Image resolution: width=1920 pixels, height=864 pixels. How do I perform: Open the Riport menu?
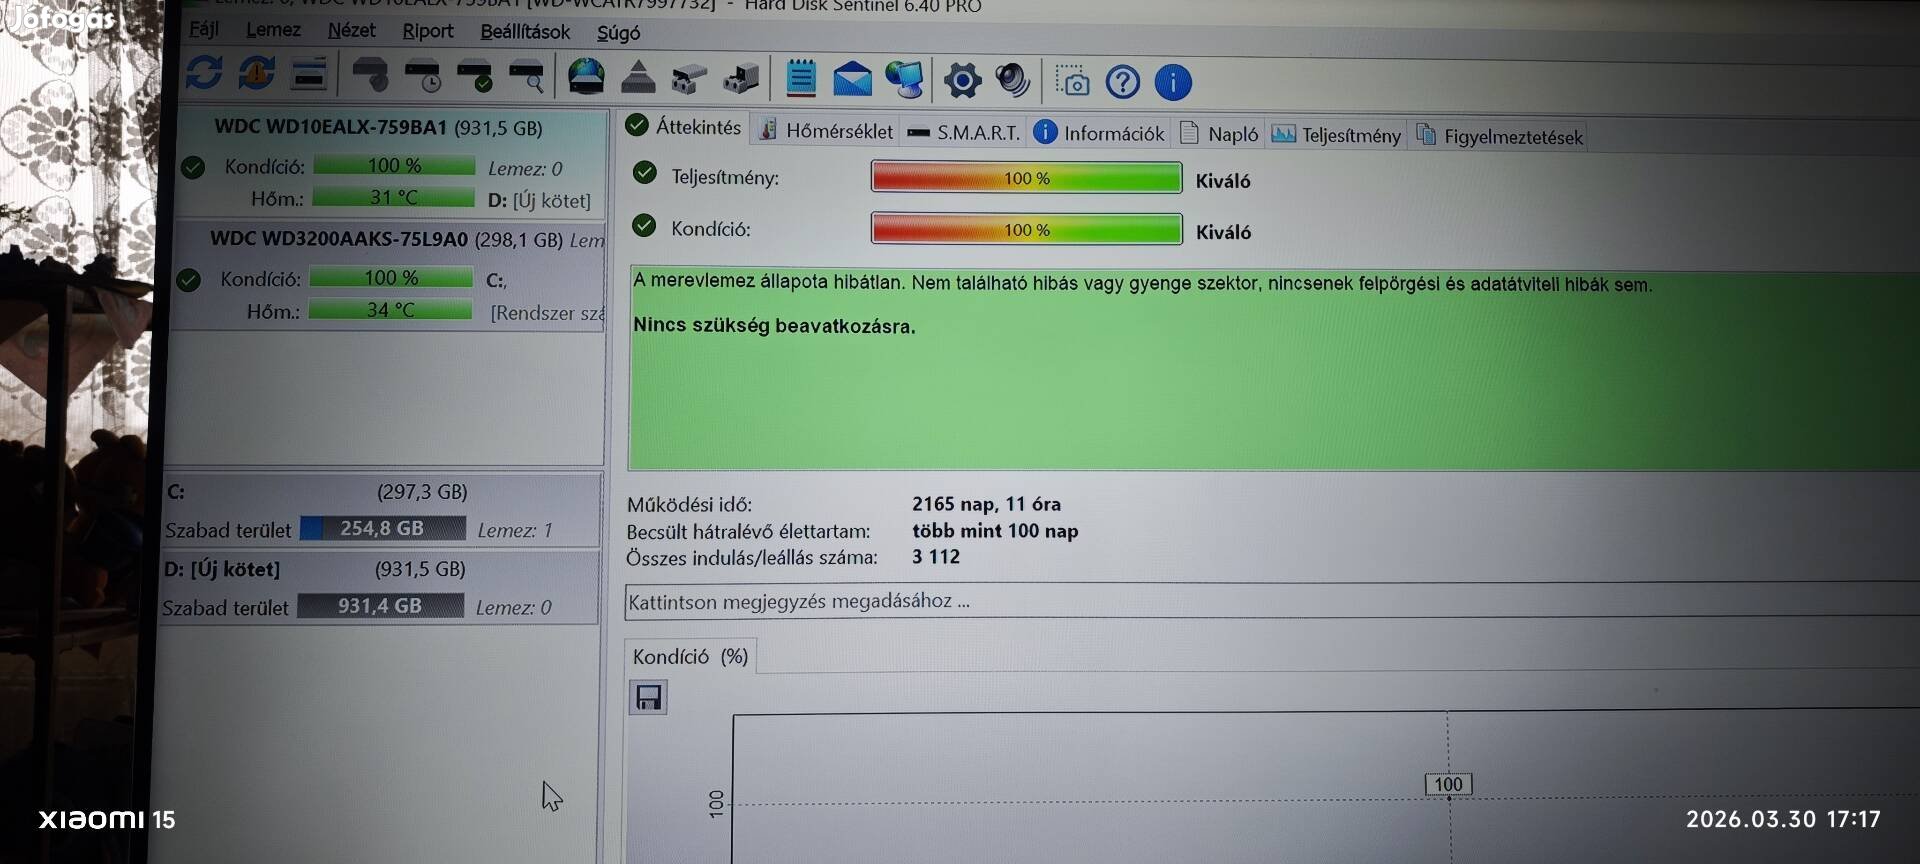[x=427, y=31]
